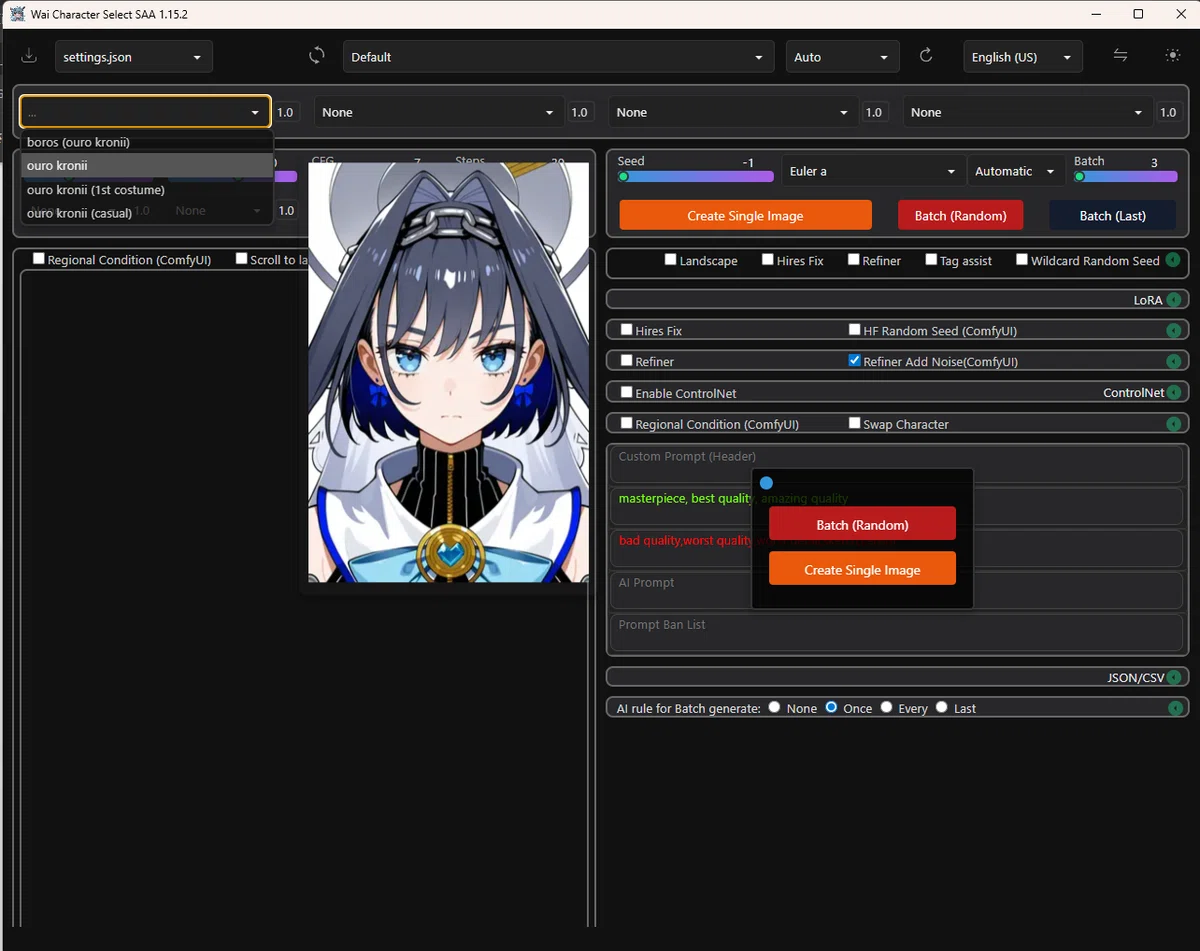Open the Default model dropdown
Image resolution: width=1200 pixels, height=951 pixels.
click(x=559, y=57)
